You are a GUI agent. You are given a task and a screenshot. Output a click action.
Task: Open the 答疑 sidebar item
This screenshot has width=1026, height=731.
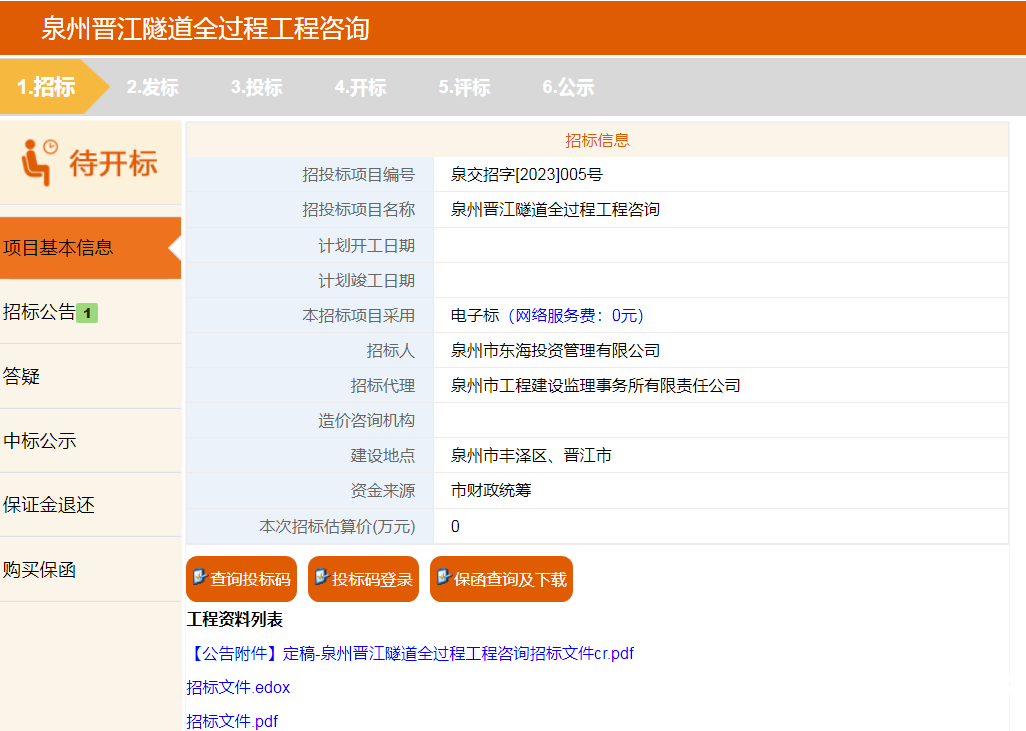point(90,376)
